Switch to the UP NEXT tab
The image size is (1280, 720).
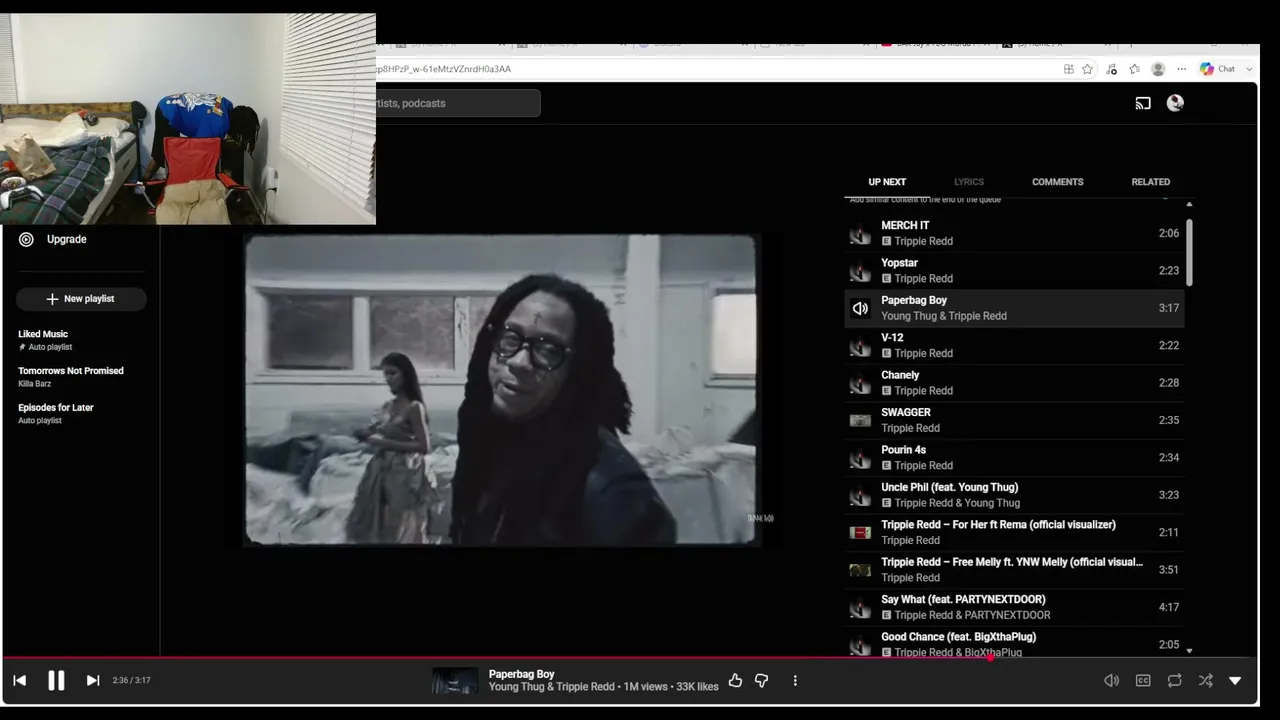click(x=887, y=182)
